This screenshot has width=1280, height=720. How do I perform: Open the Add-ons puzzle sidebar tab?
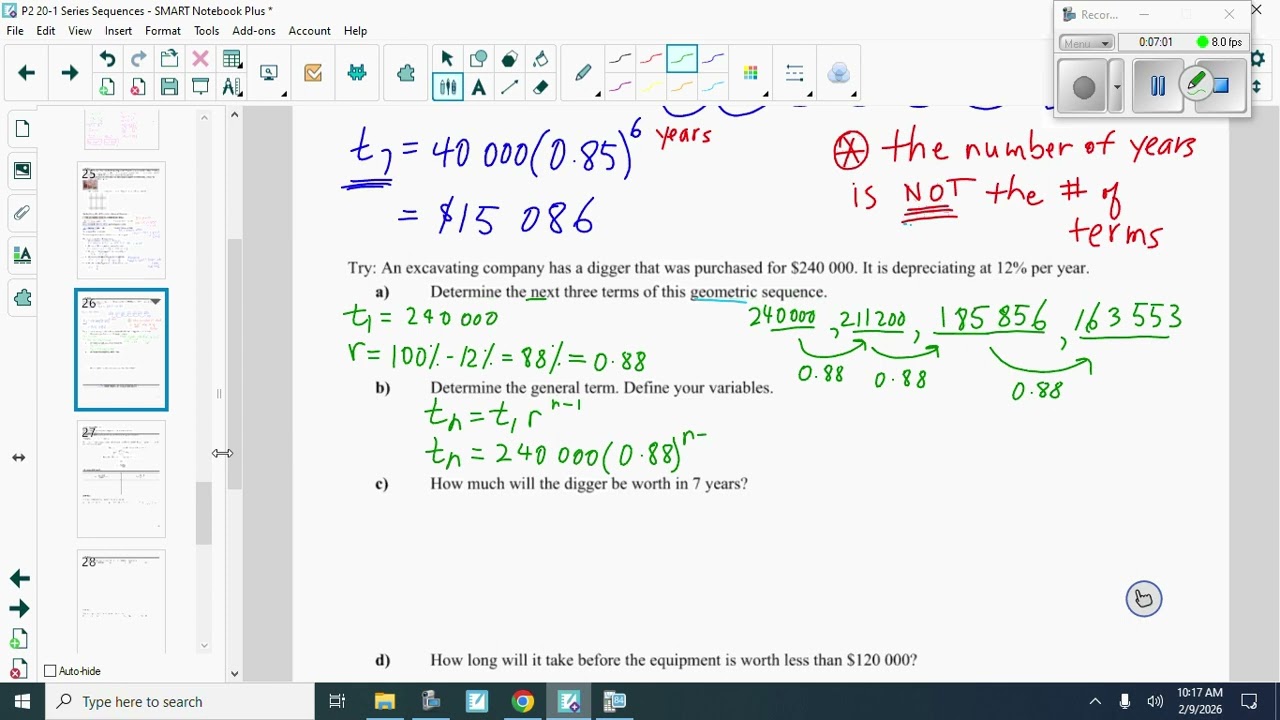(x=22, y=297)
